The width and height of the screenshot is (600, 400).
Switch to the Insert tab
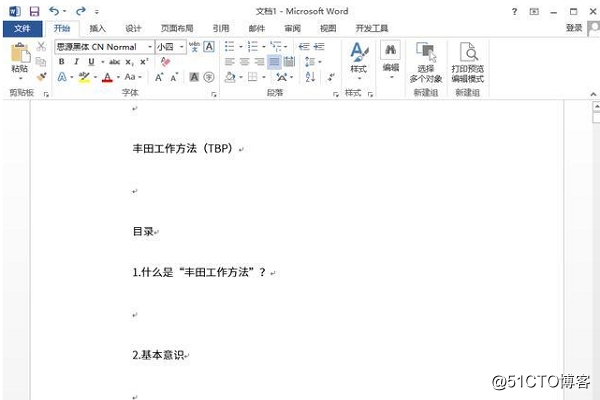click(97, 28)
